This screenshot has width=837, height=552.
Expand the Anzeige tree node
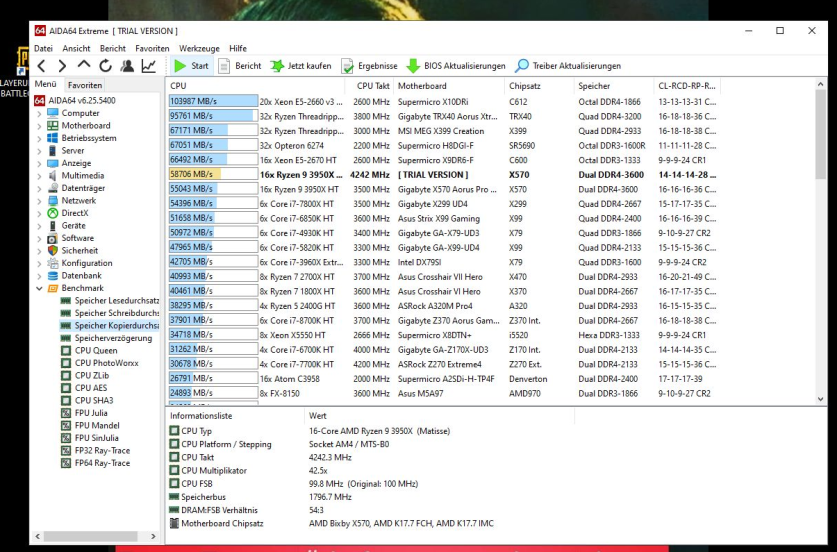click(39, 163)
